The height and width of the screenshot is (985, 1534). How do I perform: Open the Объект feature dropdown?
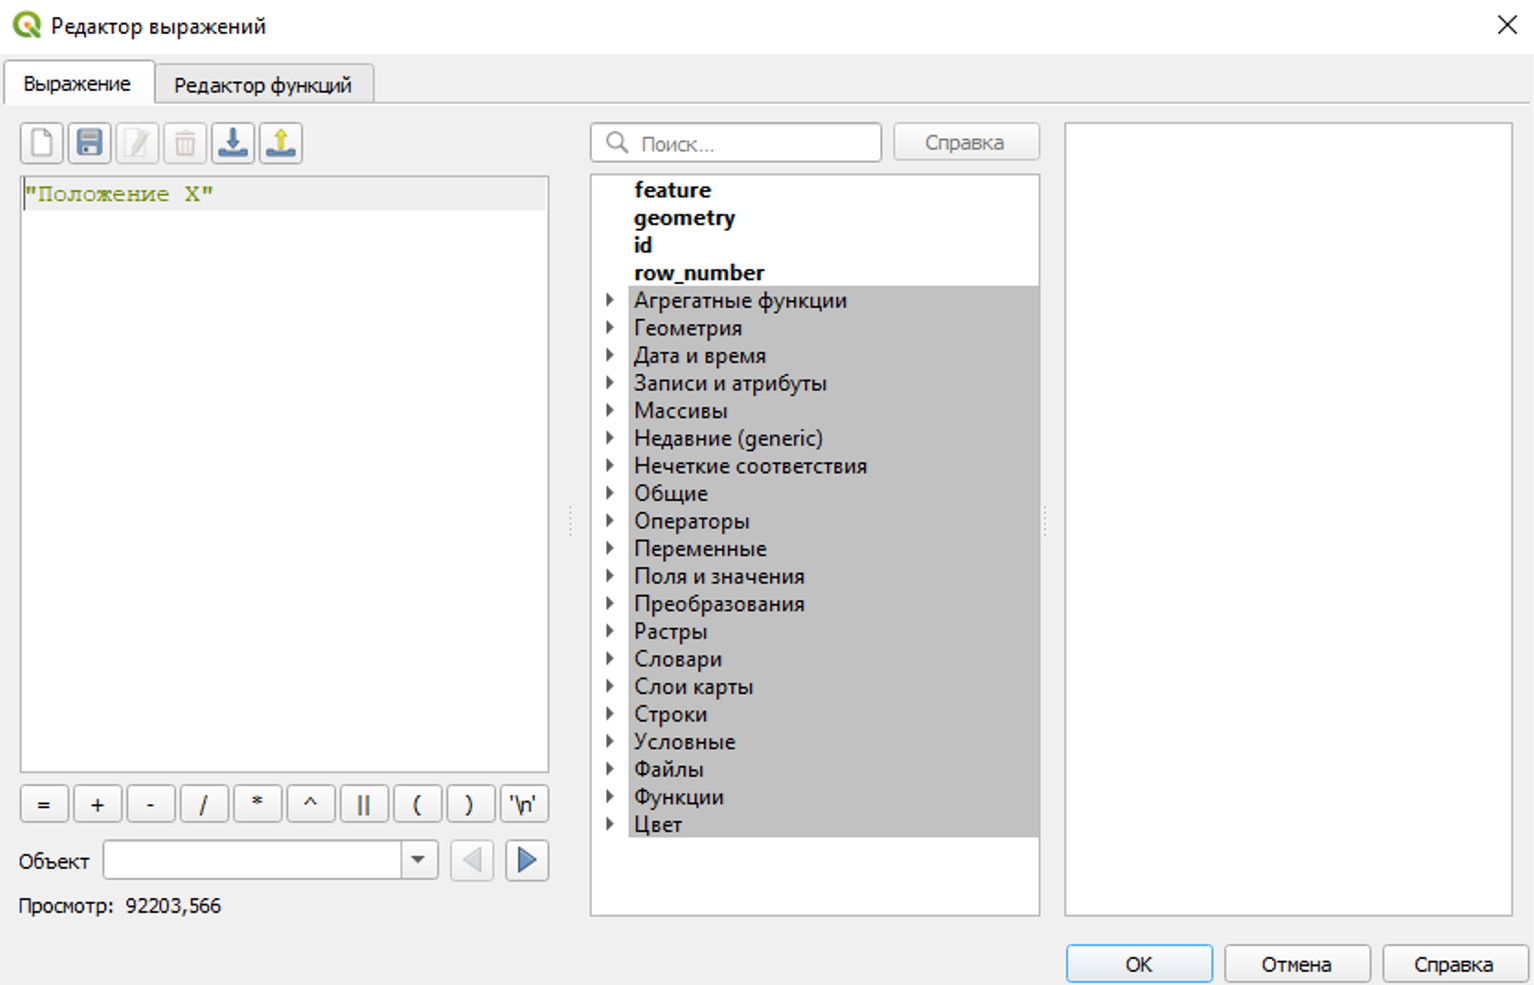tap(419, 860)
